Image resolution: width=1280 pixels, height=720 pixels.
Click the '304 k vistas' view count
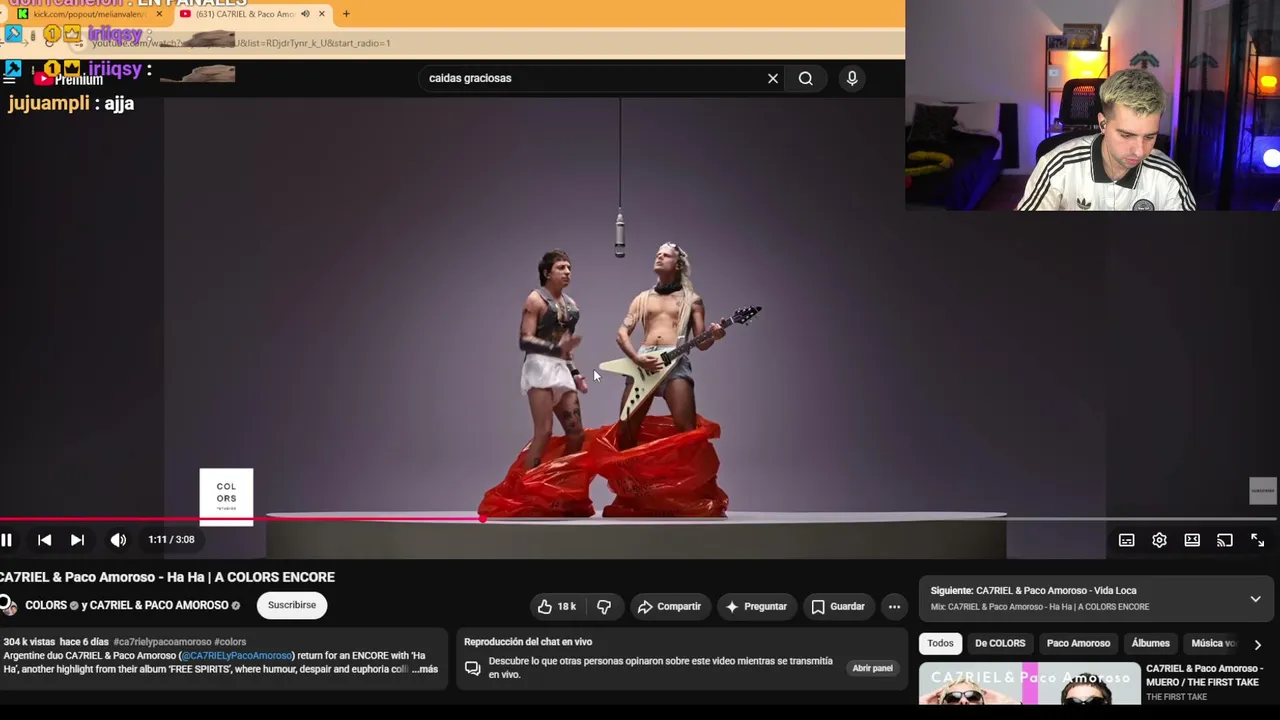[x=29, y=642]
